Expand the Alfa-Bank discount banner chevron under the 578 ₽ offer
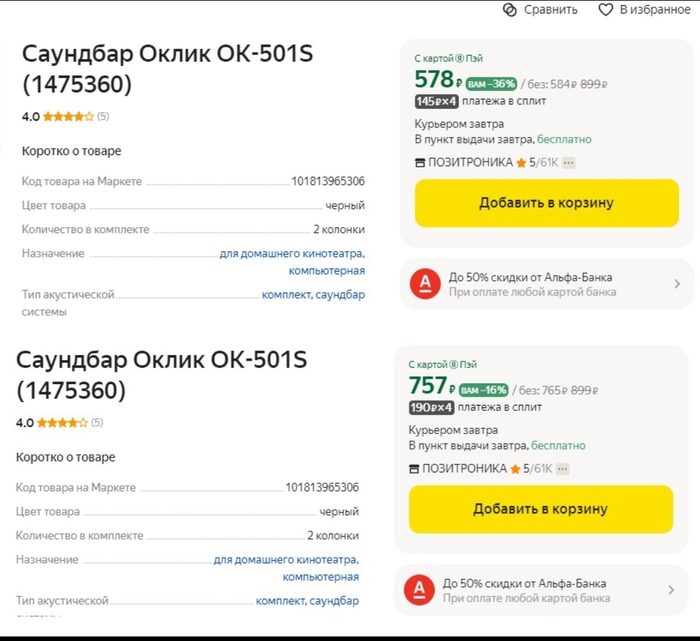Screen dimensions: 700x641 tap(676, 285)
